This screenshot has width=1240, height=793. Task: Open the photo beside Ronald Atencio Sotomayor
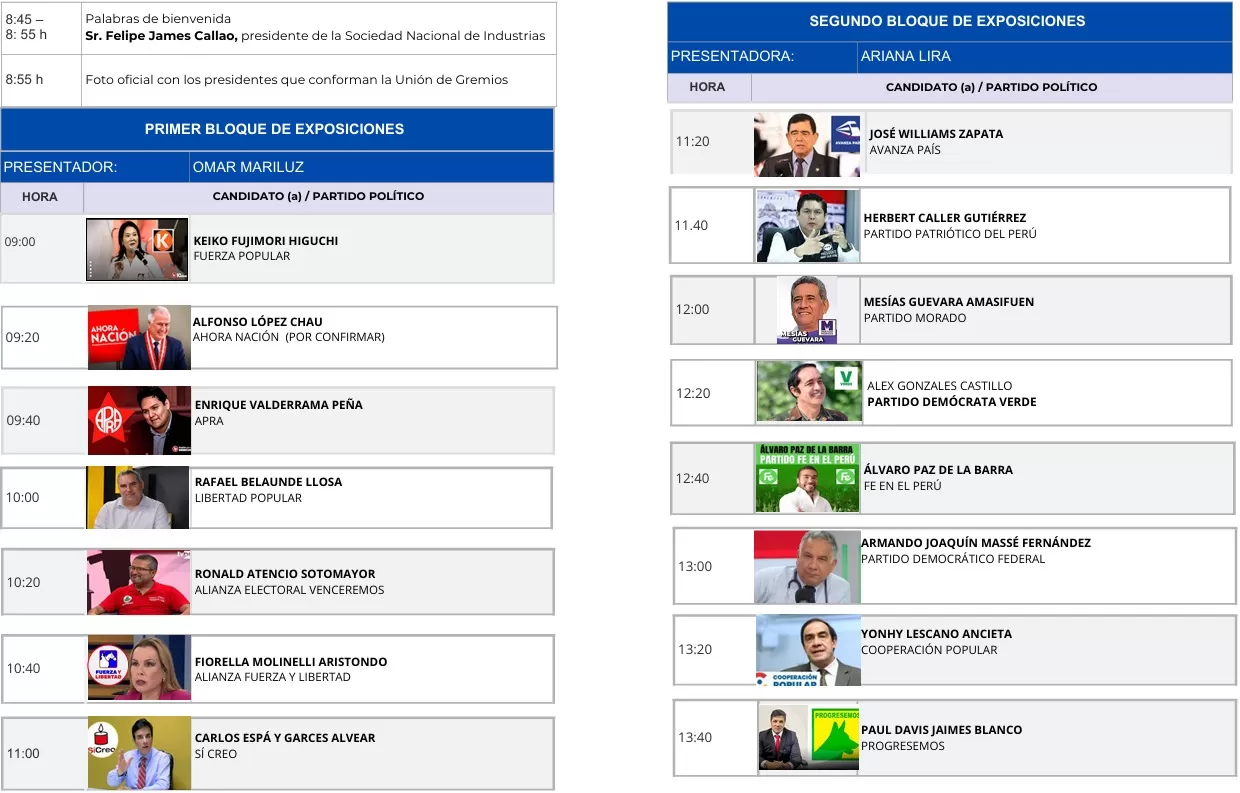138,581
